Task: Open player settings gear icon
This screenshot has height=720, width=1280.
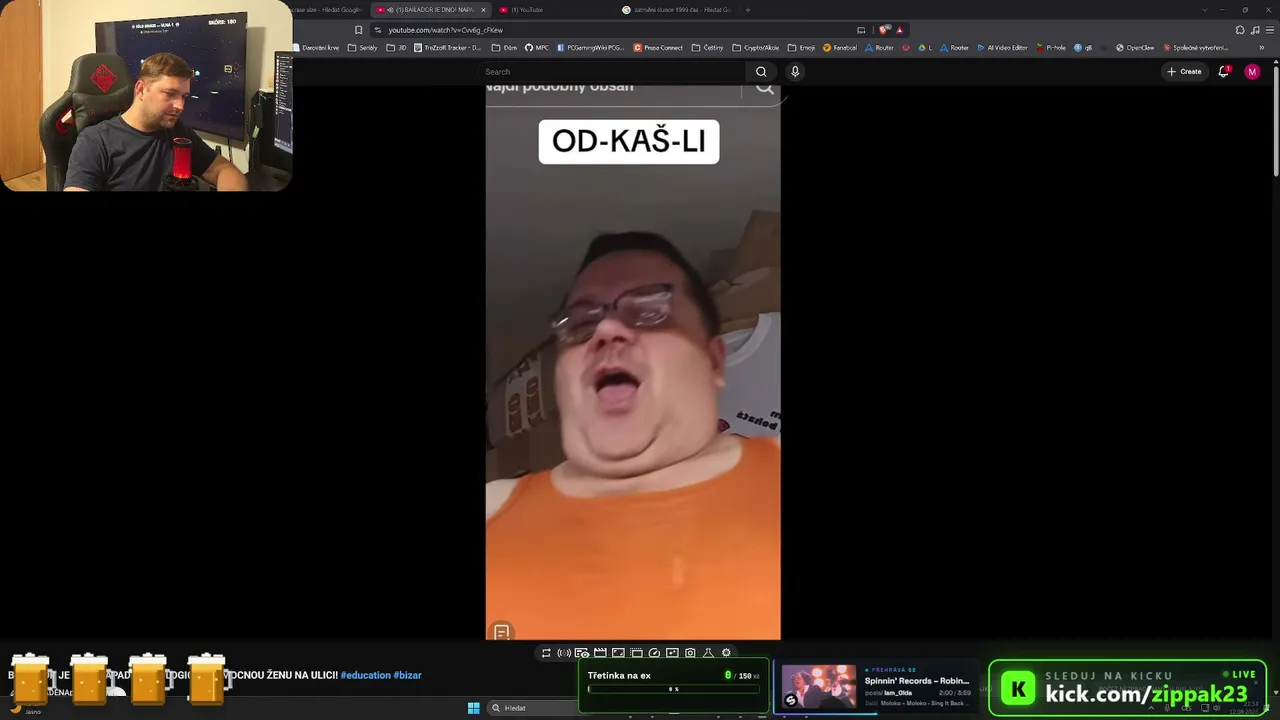Action: coord(726,653)
